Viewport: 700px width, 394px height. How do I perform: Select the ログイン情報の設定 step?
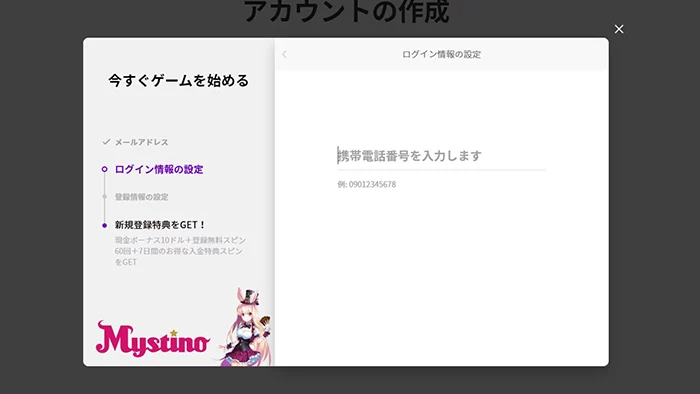coord(159,169)
